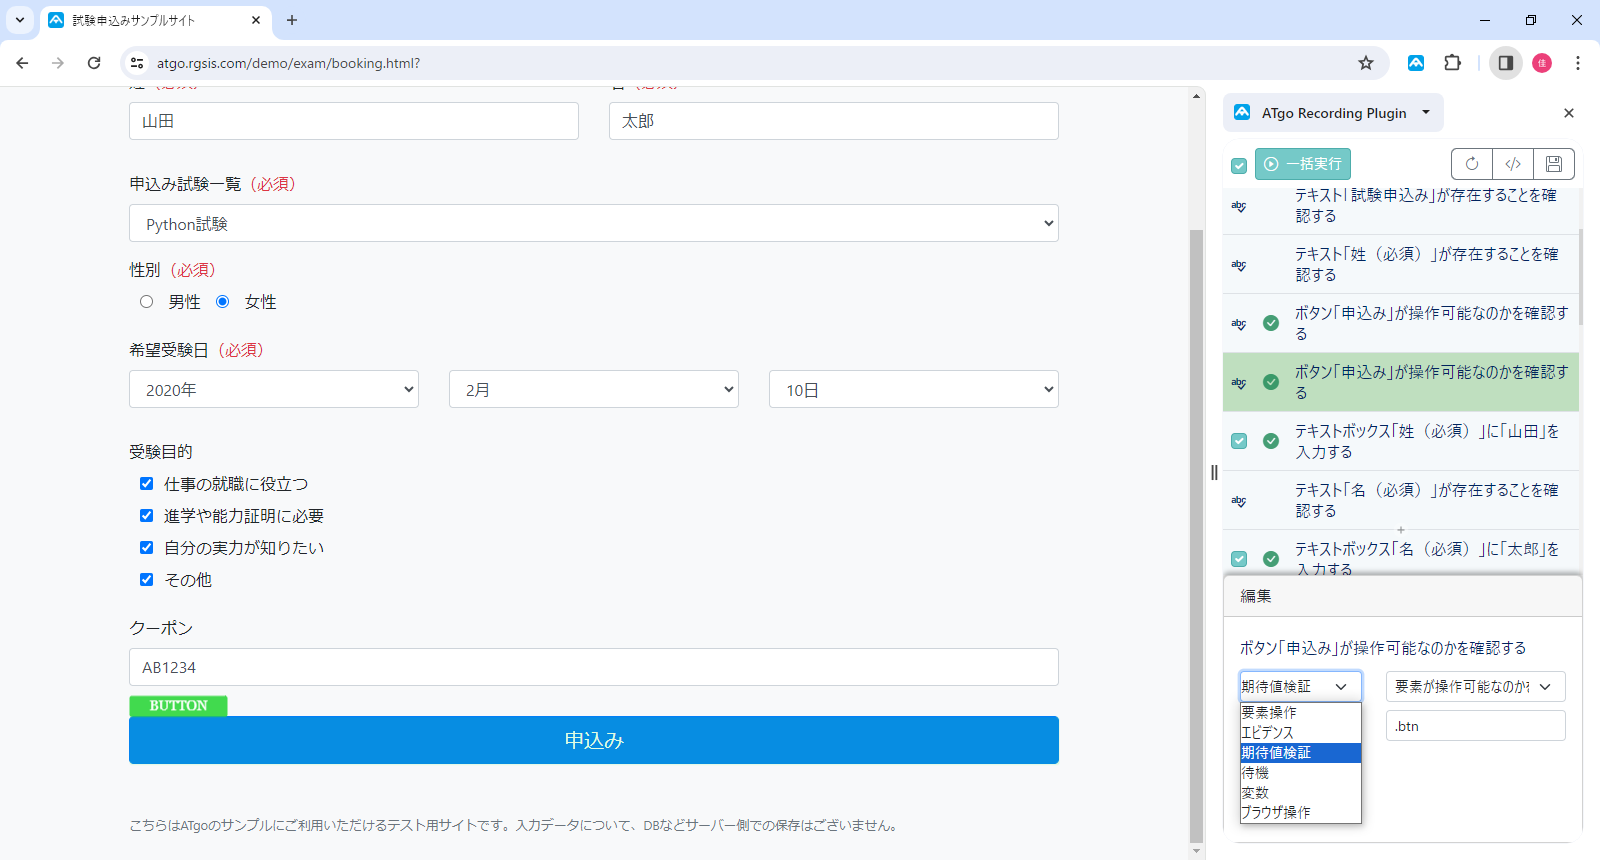Click the save floppy-disk icon in the ATgo panel
This screenshot has width=1600, height=860.
click(x=1554, y=164)
